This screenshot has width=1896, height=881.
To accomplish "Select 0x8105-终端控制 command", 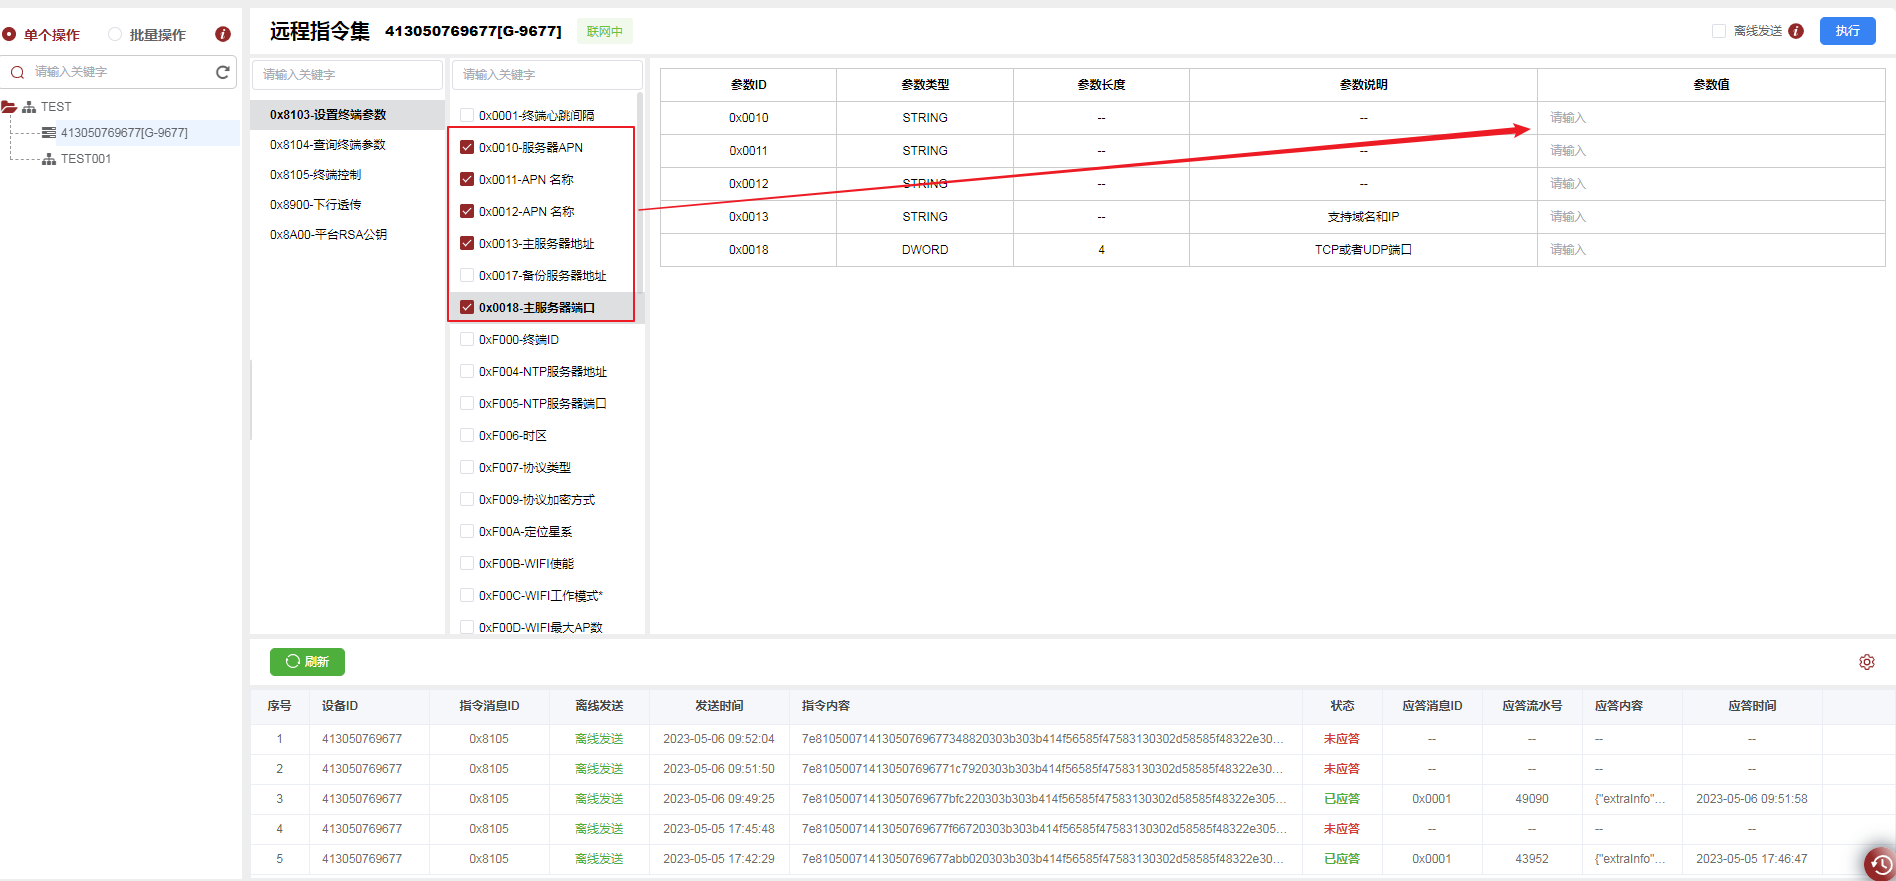I will 315,175.
